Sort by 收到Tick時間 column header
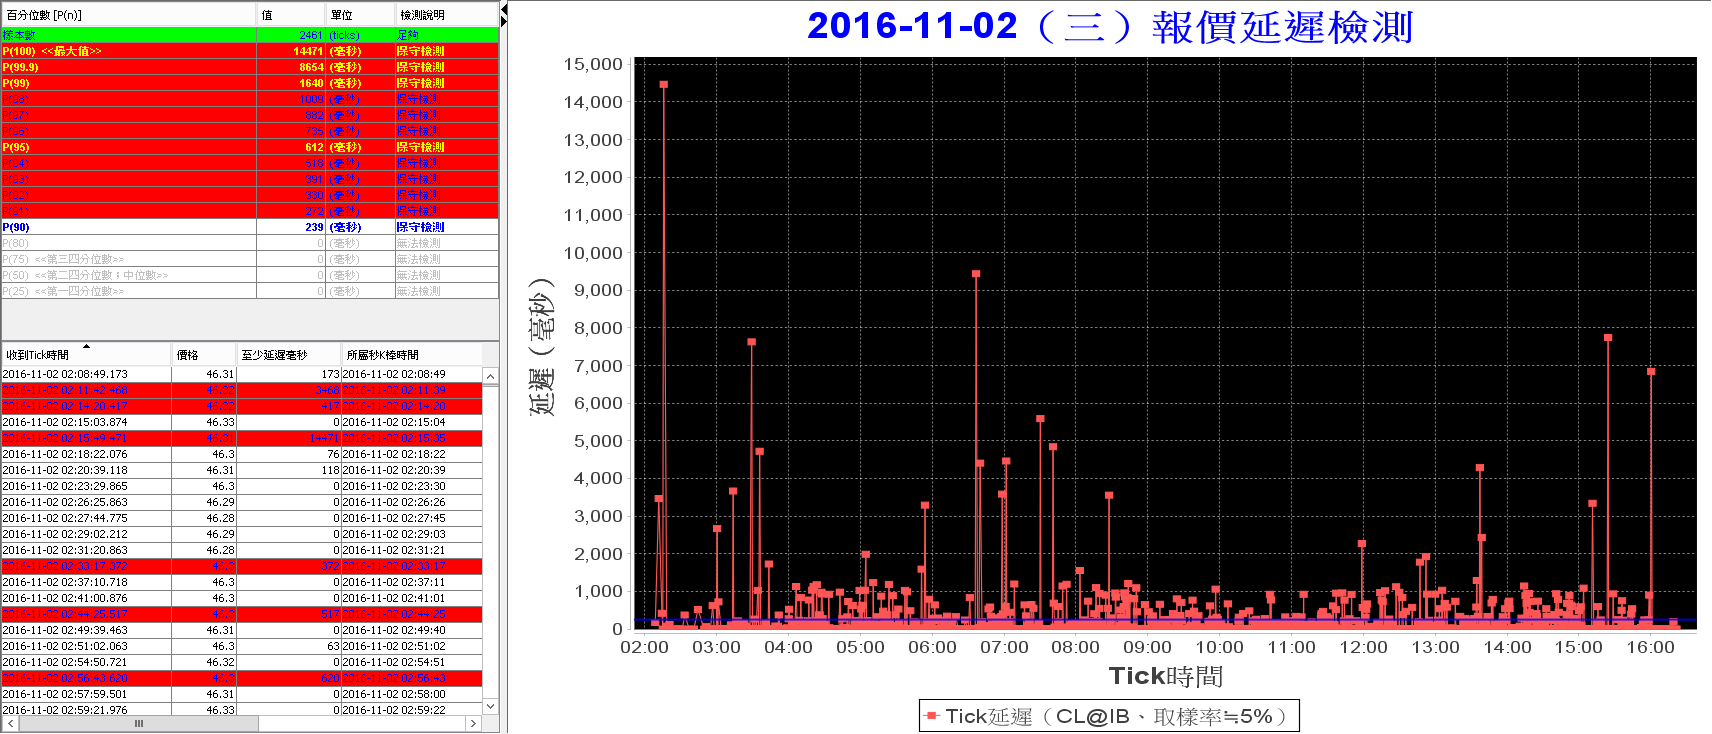The width and height of the screenshot is (1712, 734). (86, 354)
